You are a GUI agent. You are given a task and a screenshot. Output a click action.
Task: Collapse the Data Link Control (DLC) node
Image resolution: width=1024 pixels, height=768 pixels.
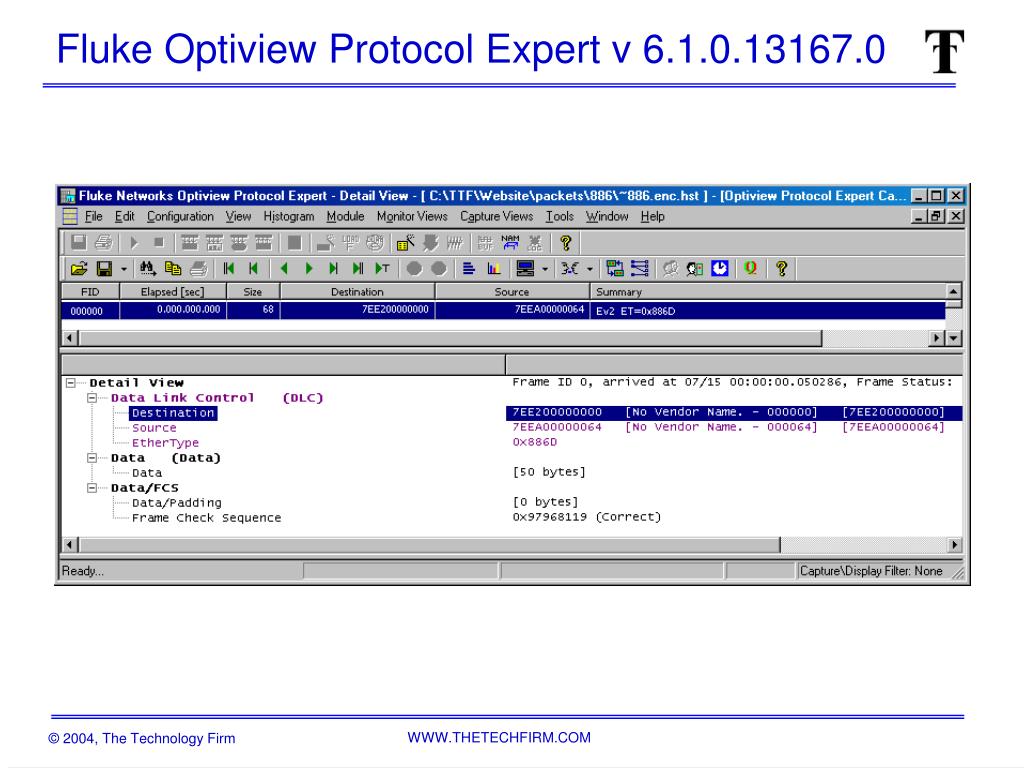click(x=92, y=398)
